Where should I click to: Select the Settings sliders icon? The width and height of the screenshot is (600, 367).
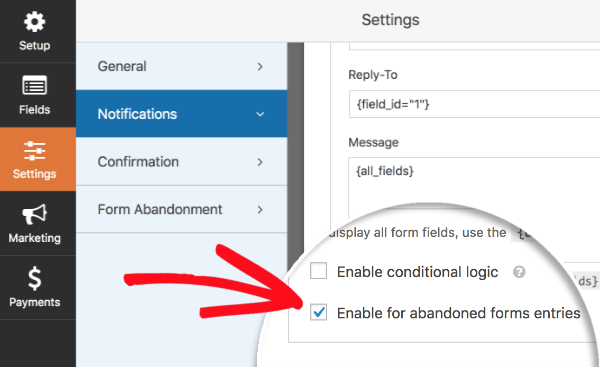coord(34,150)
